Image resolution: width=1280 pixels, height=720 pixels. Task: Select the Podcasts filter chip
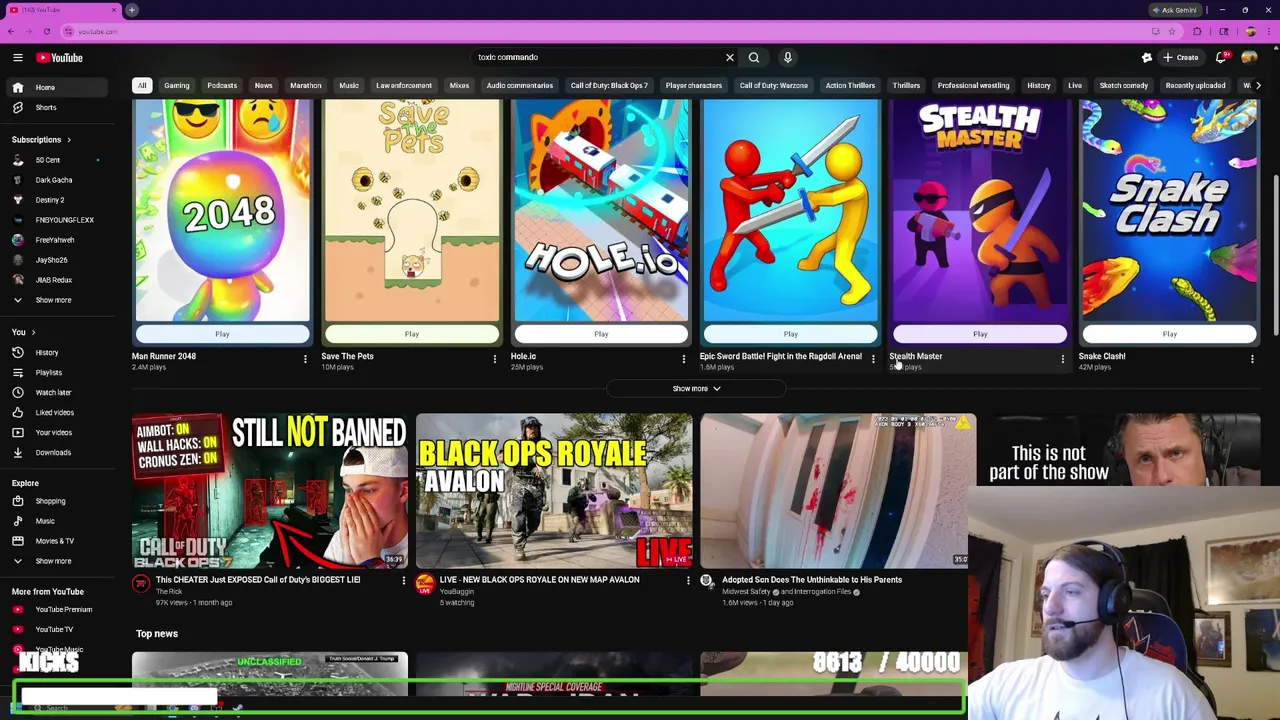pos(222,85)
